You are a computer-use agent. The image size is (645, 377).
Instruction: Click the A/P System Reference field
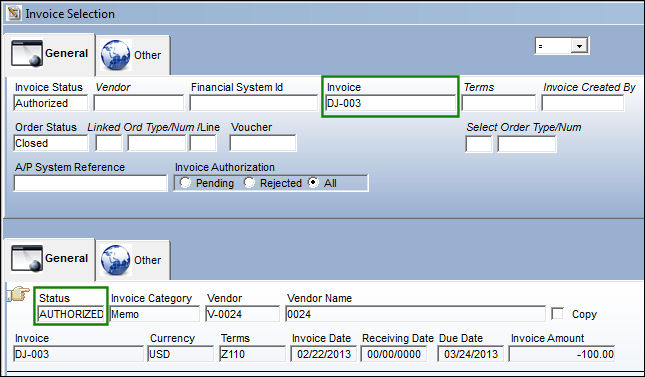click(90, 183)
